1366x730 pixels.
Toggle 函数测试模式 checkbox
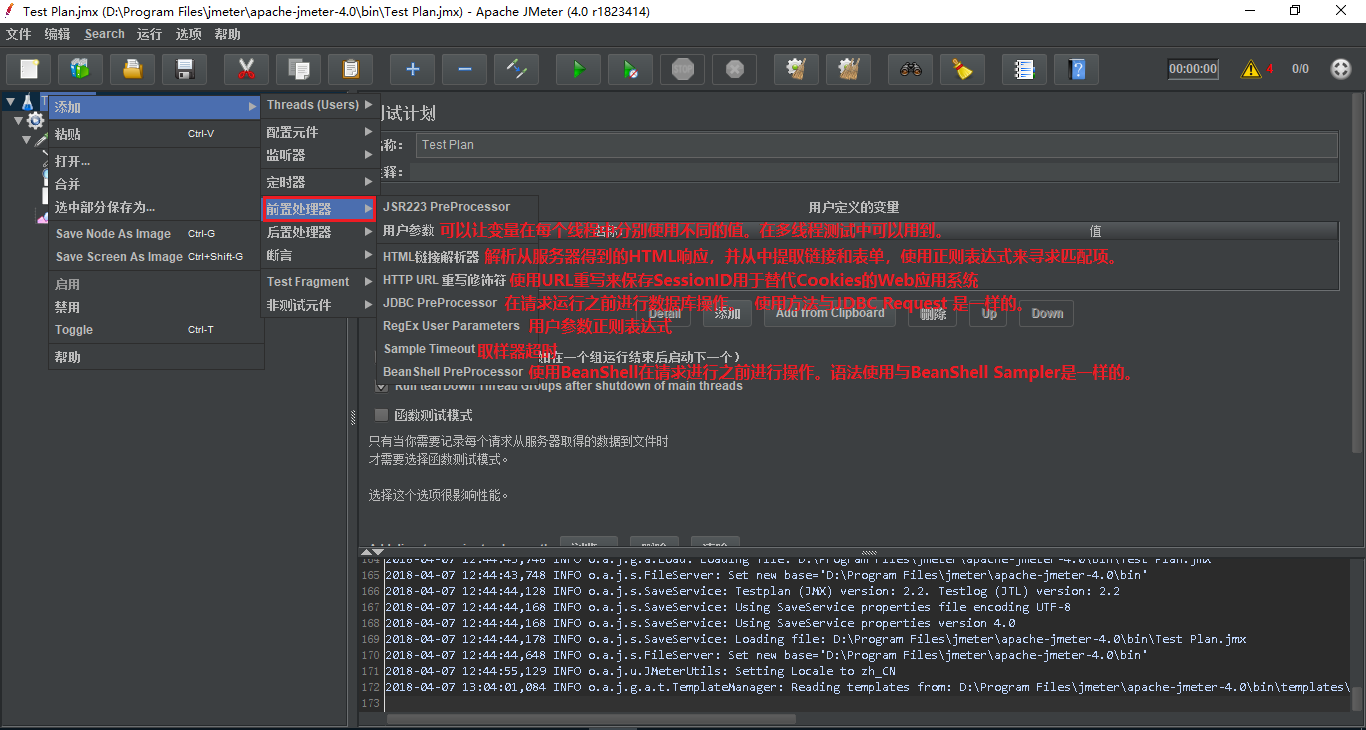point(381,415)
